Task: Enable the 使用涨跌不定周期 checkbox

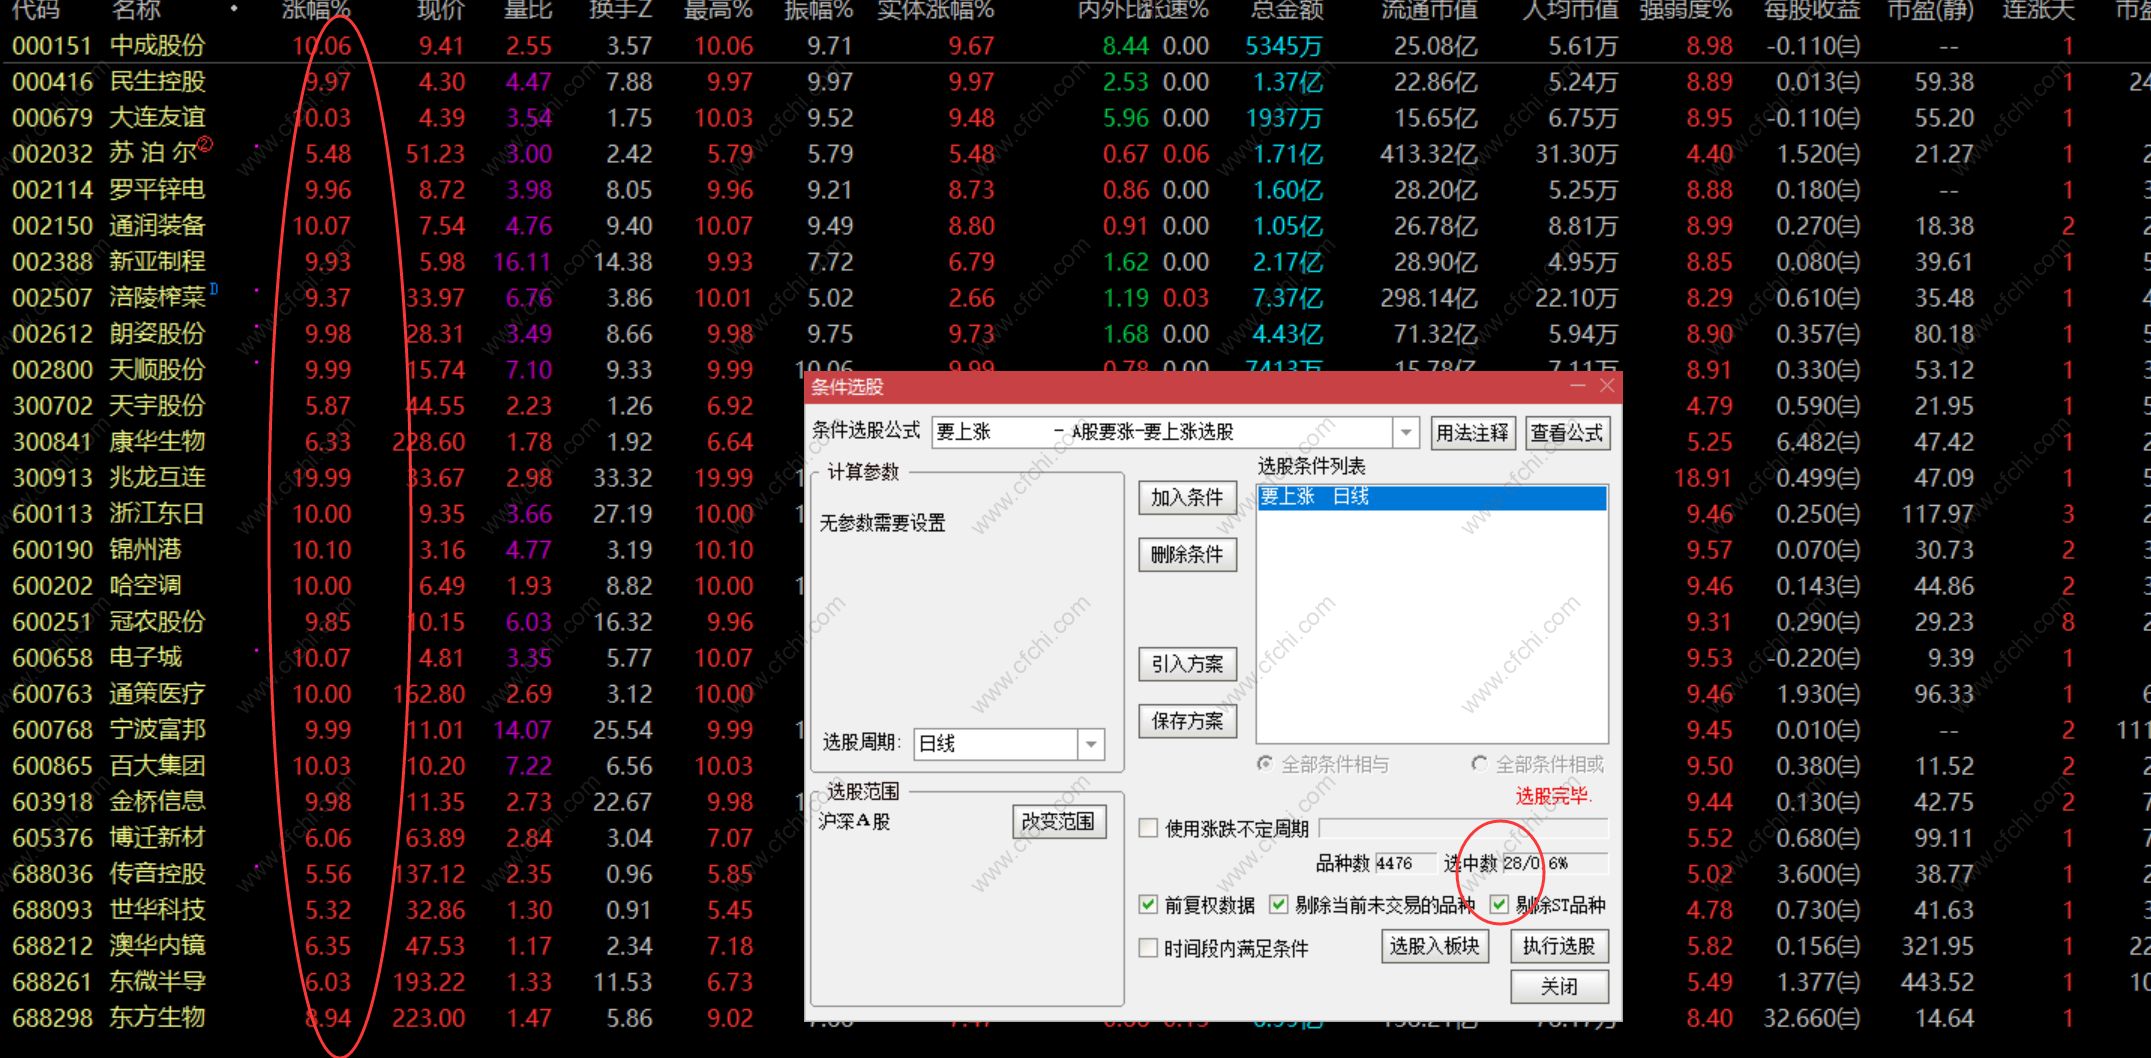Action: [x=1149, y=829]
